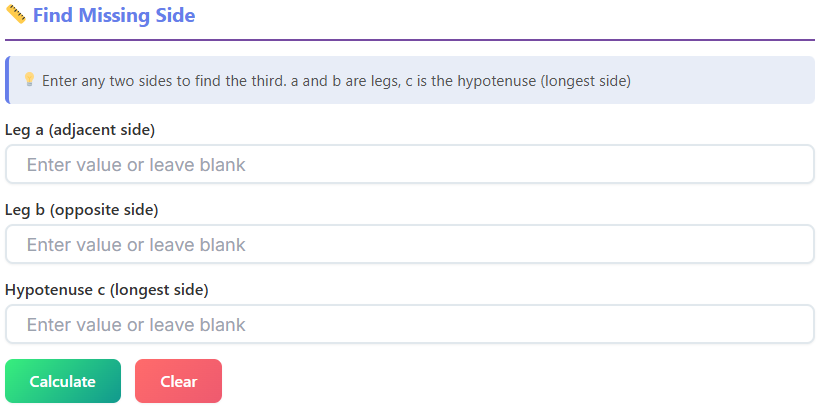Click the "Hypotenuse c (longest side)" label
820x409 pixels.
106,290
